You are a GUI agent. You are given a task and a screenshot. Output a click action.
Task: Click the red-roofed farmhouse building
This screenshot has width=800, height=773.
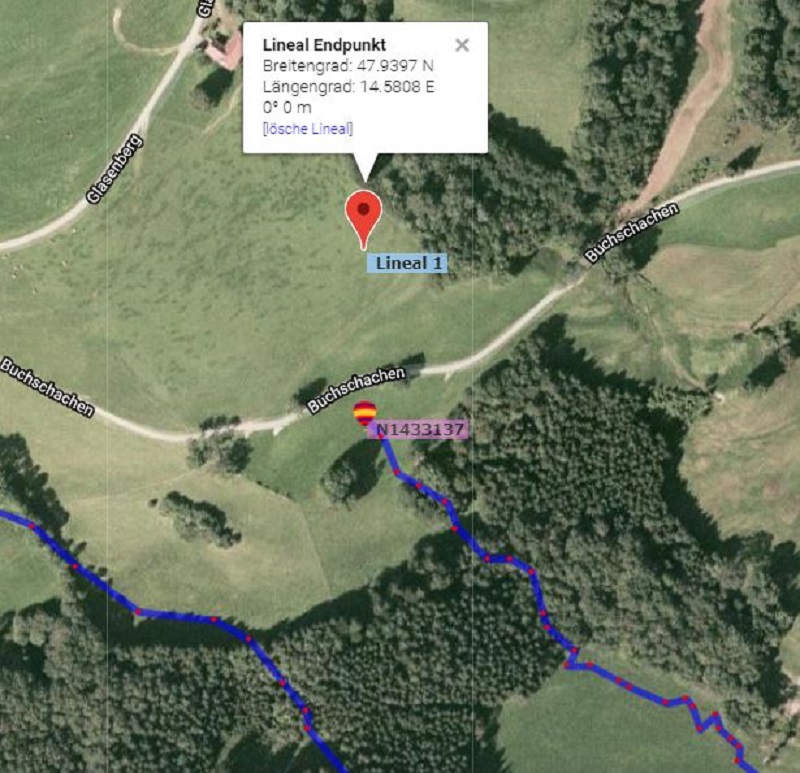(224, 49)
